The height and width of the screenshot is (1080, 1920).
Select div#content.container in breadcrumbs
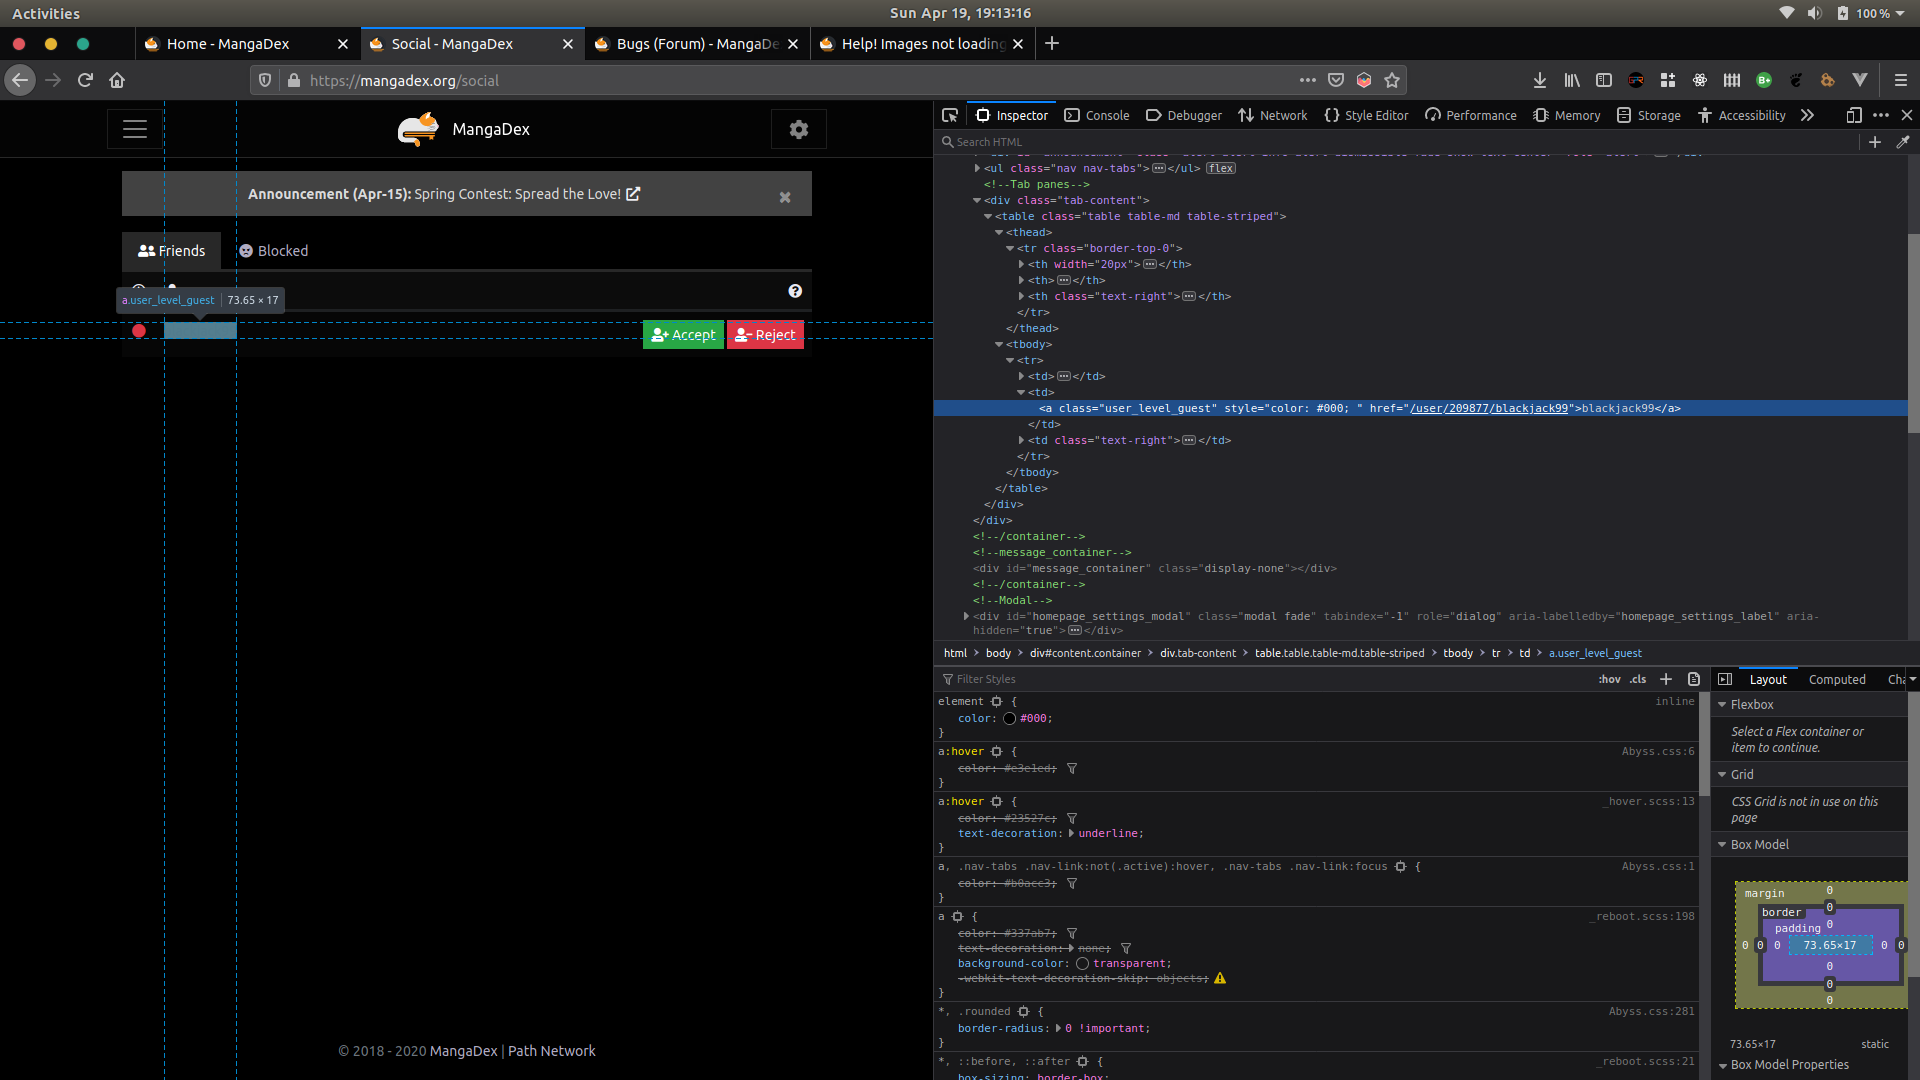click(x=1085, y=653)
